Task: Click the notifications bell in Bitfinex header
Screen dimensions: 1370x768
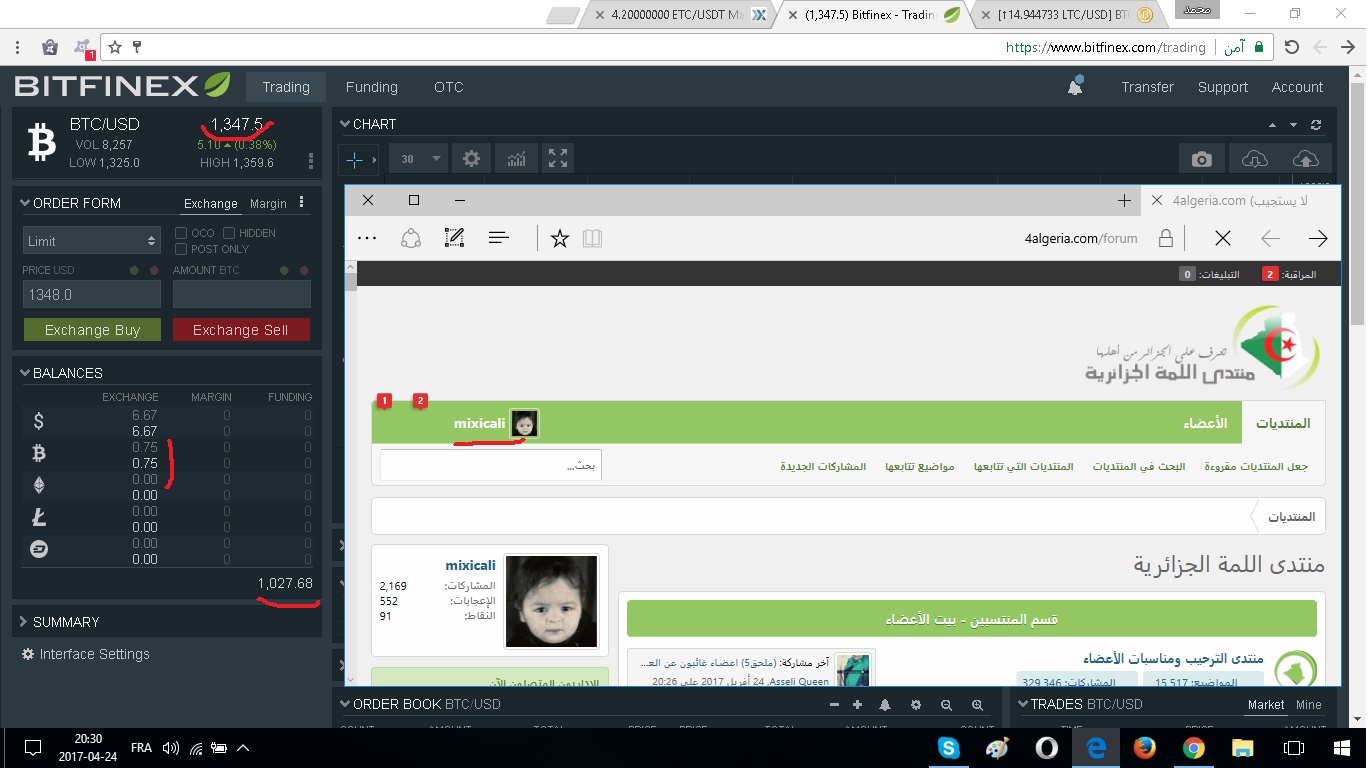Action: (x=1075, y=87)
